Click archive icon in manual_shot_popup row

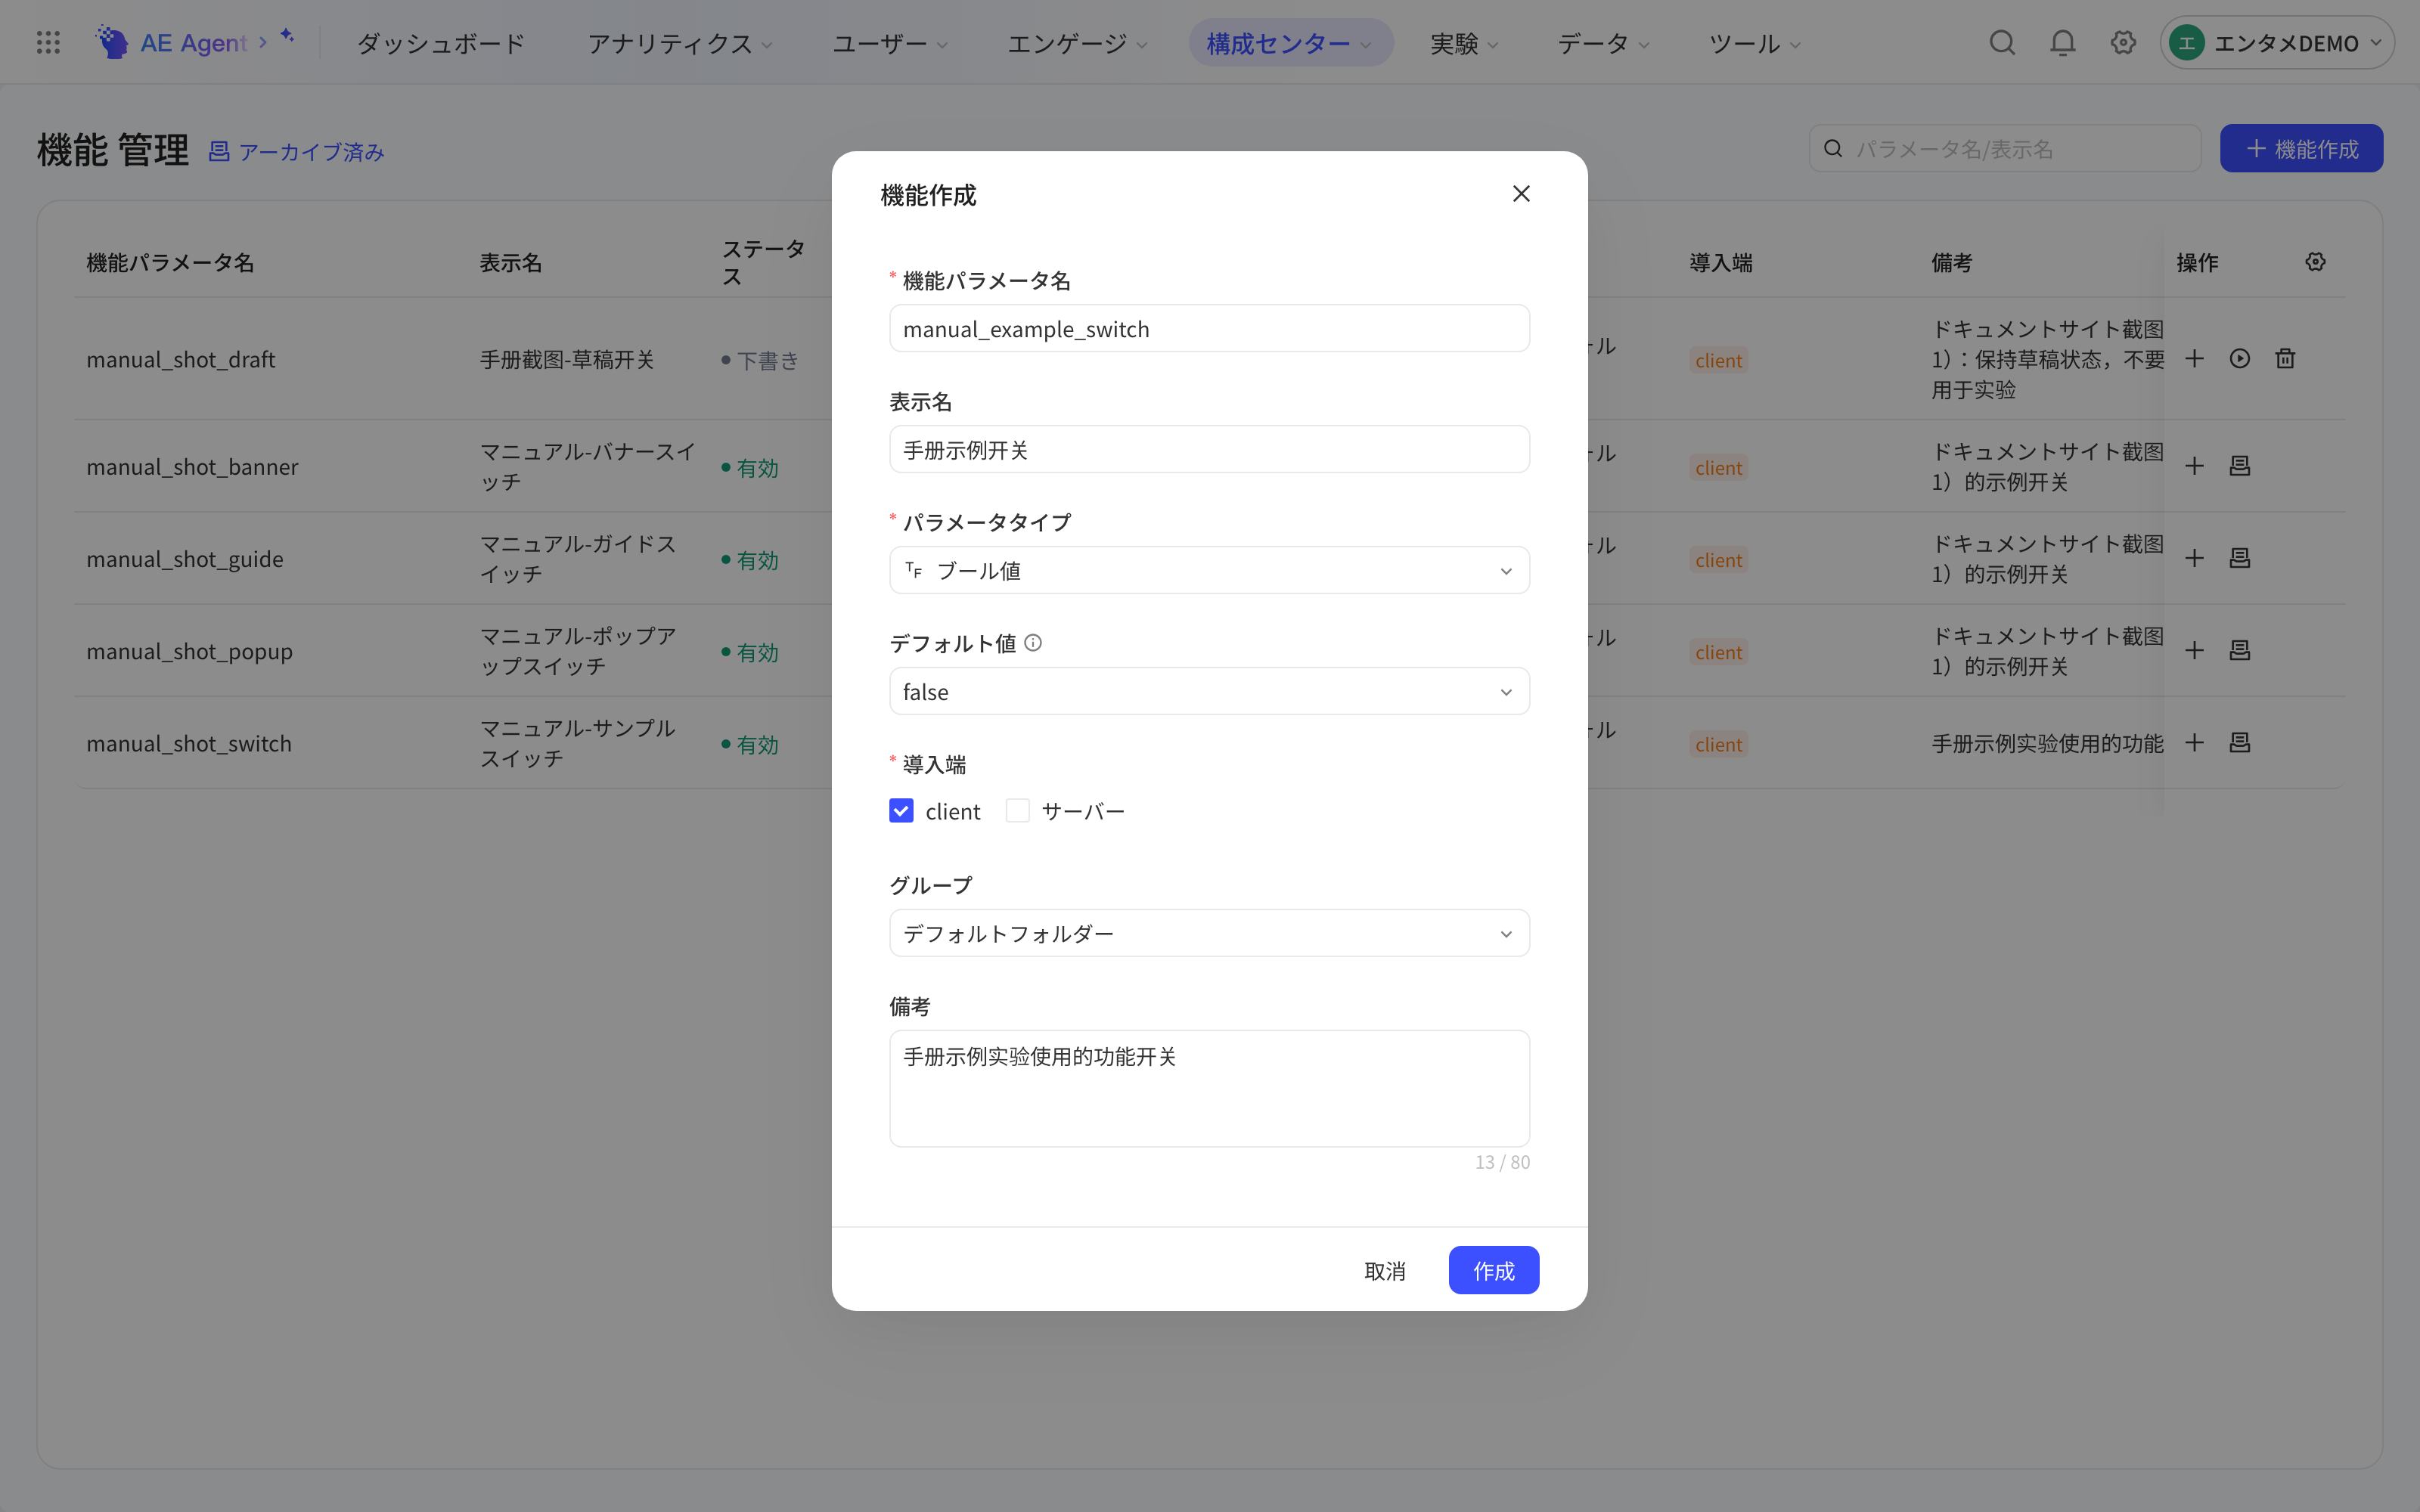click(2240, 650)
